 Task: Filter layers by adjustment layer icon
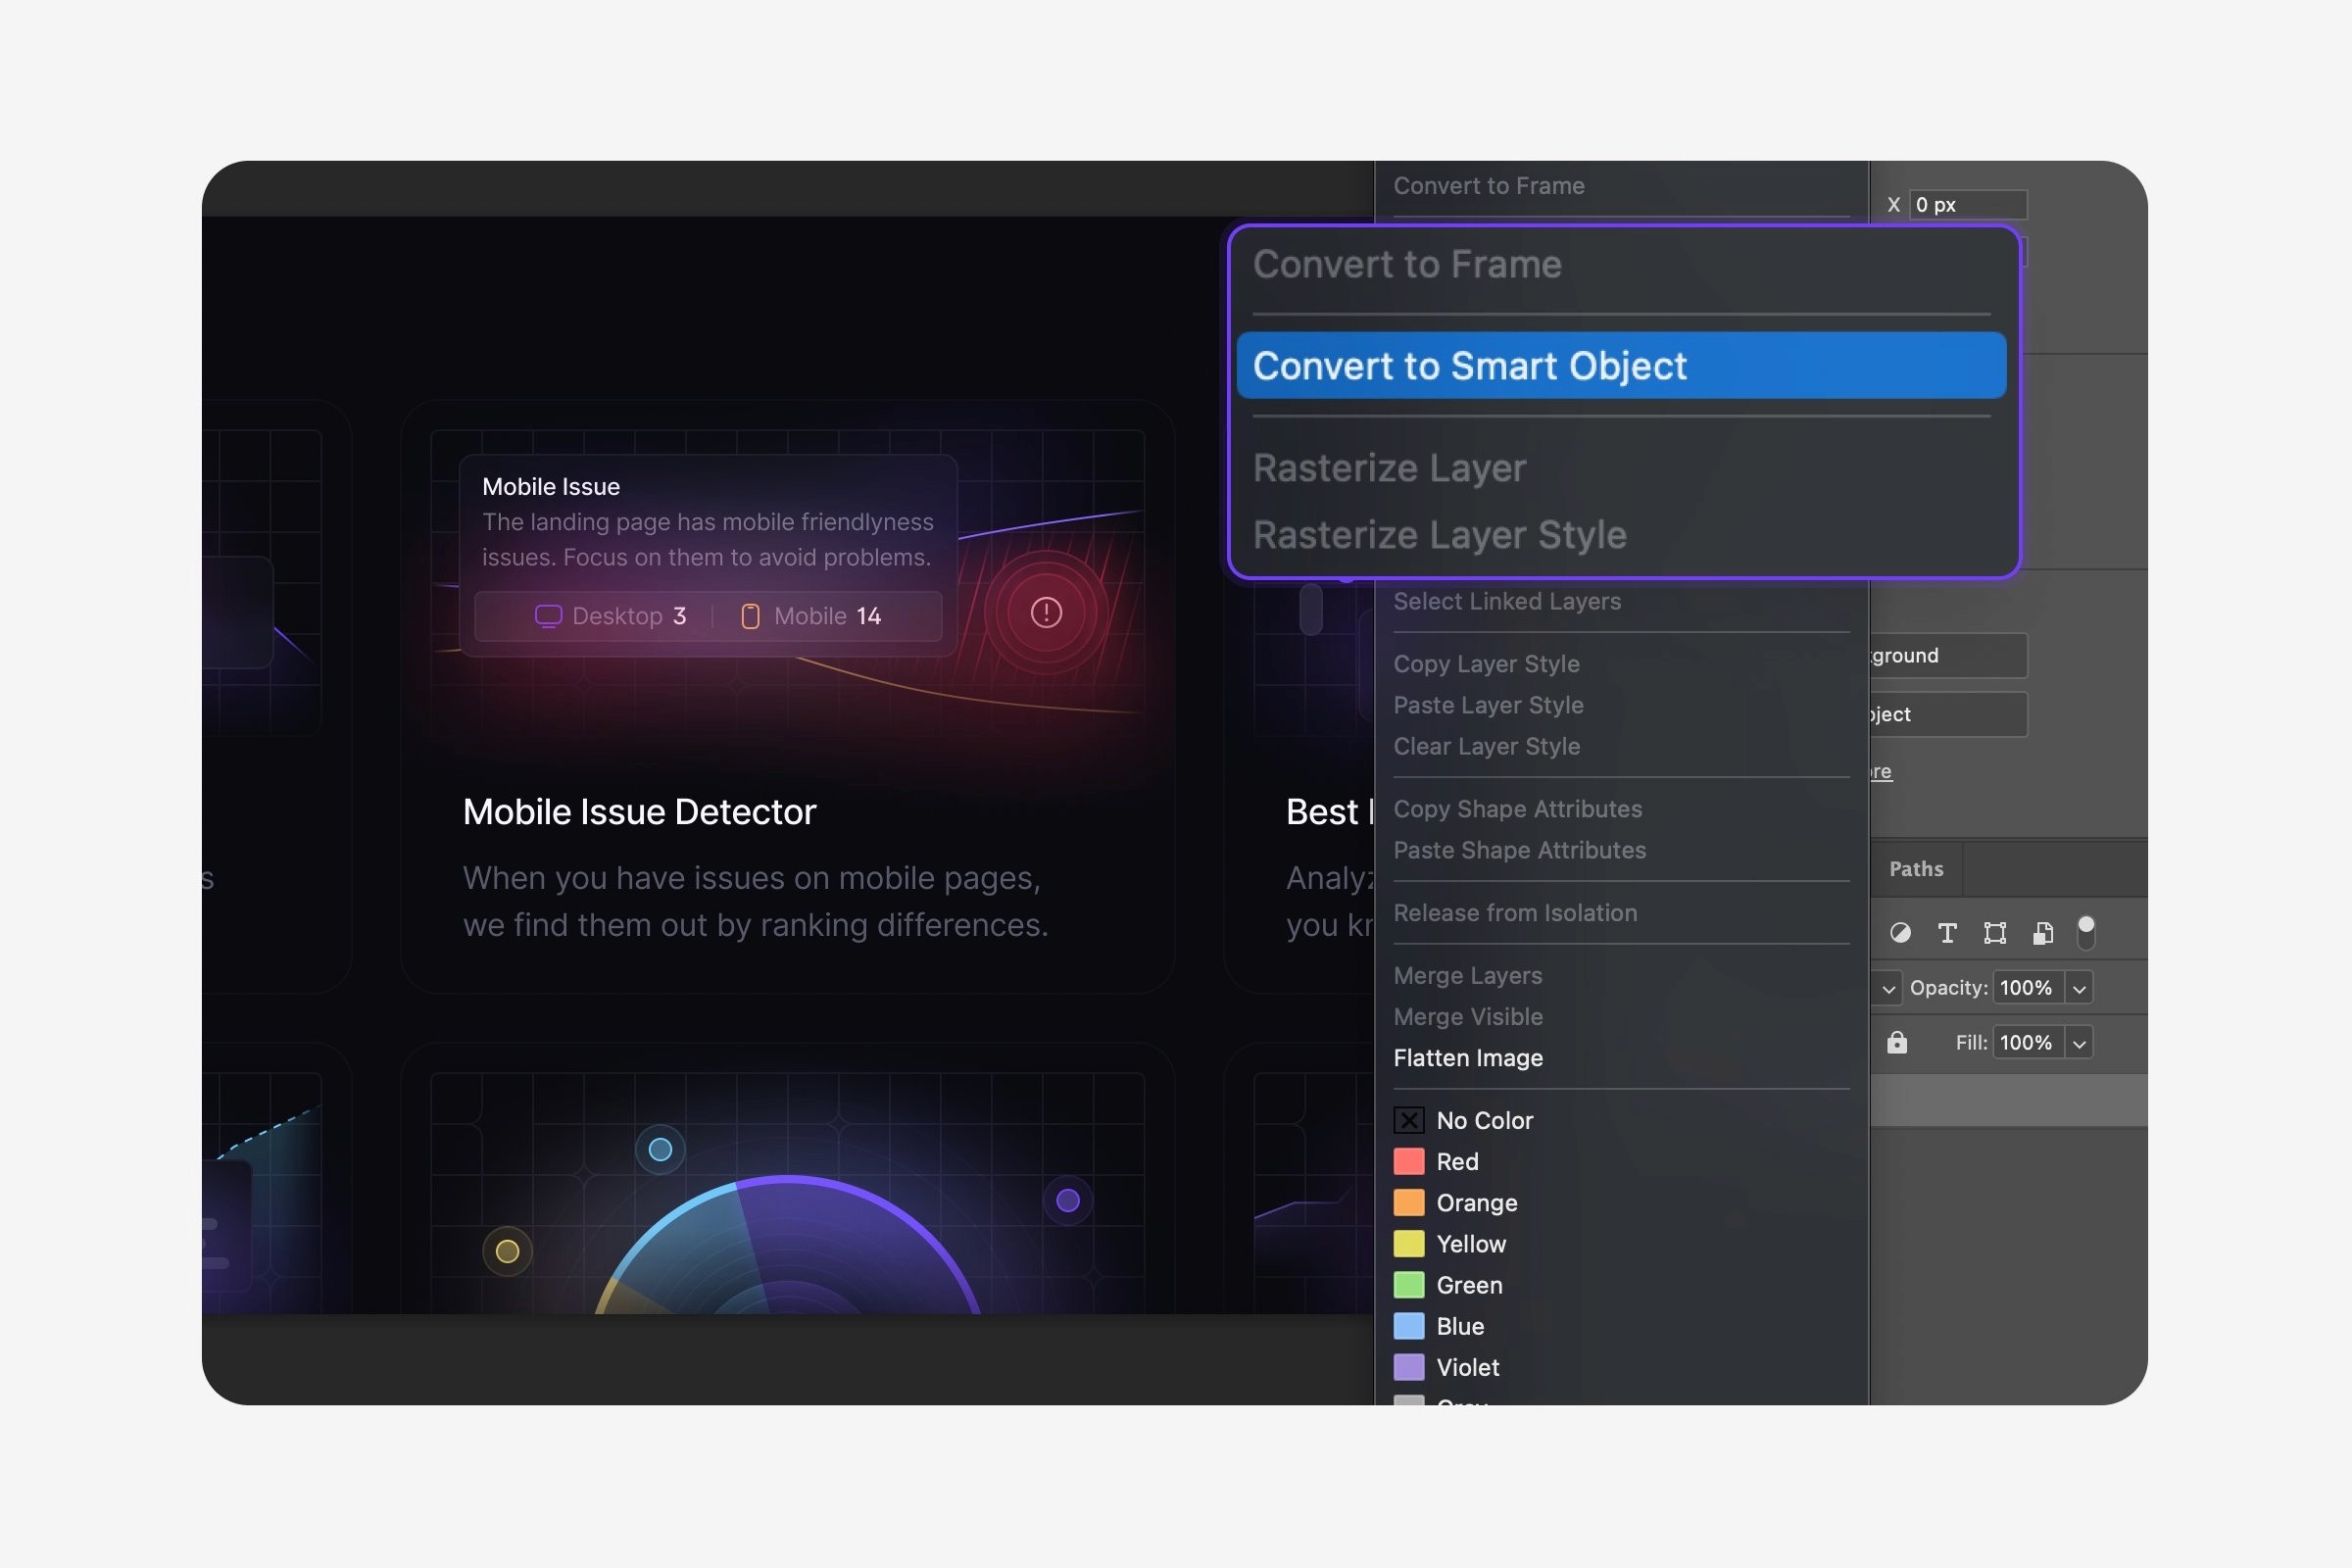pyautogui.click(x=1900, y=933)
